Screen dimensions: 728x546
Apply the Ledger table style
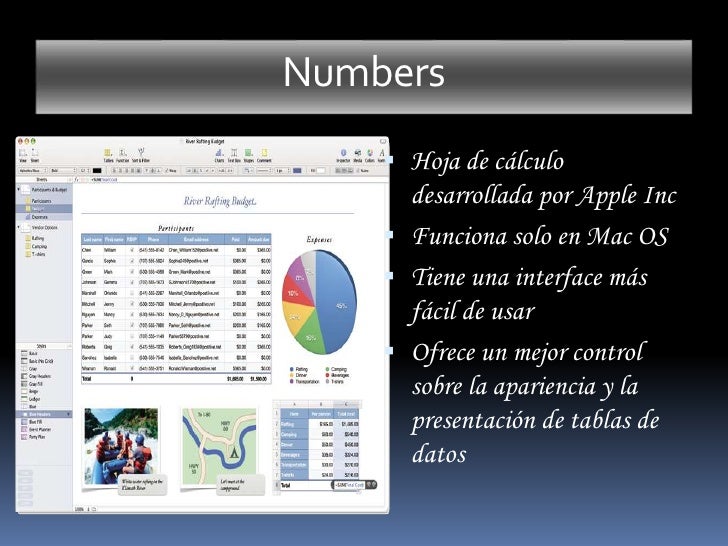pos(31,399)
